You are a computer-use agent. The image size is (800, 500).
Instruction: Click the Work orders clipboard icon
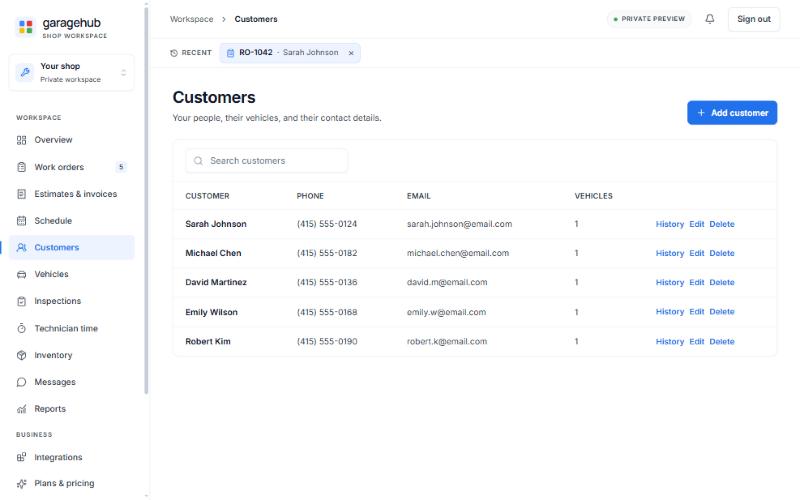[x=21, y=167]
